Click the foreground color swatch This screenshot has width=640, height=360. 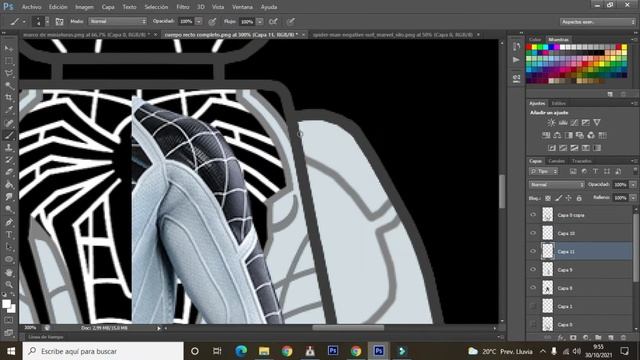coord(6,304)
